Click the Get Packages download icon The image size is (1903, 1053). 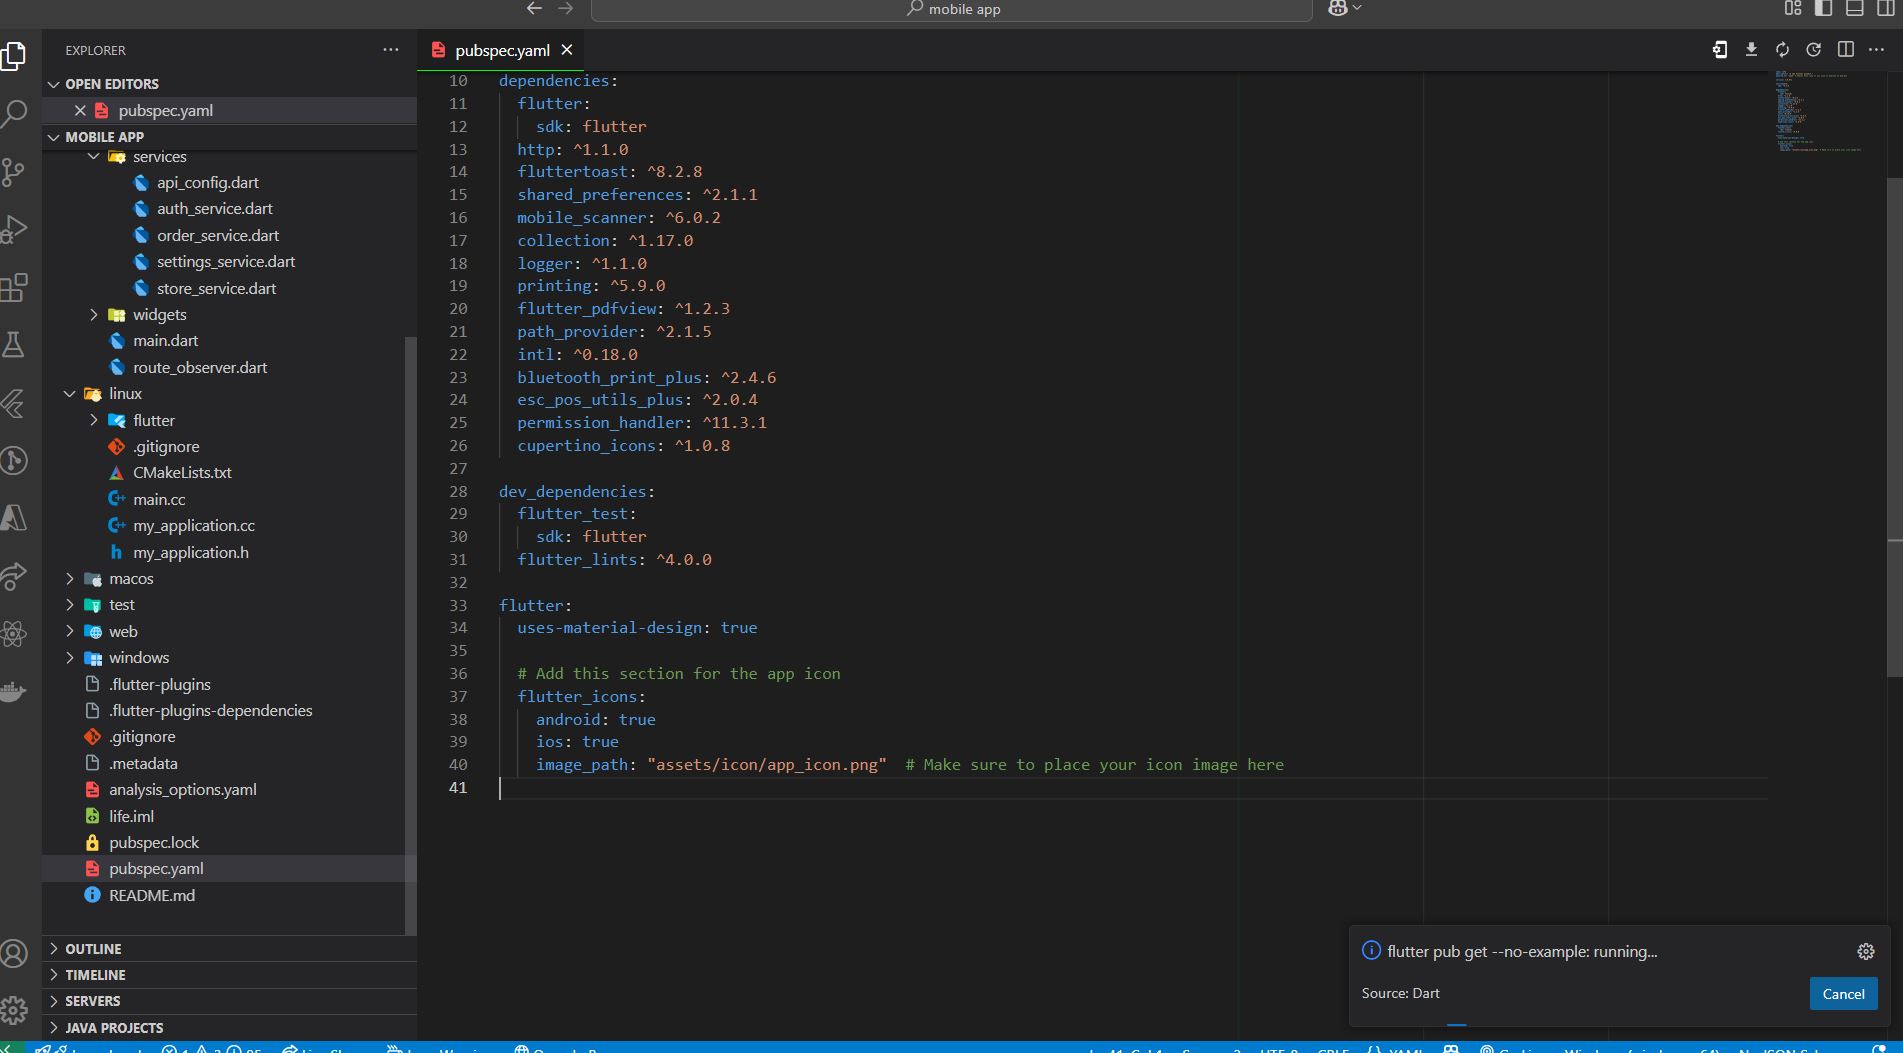[1751, 50]
